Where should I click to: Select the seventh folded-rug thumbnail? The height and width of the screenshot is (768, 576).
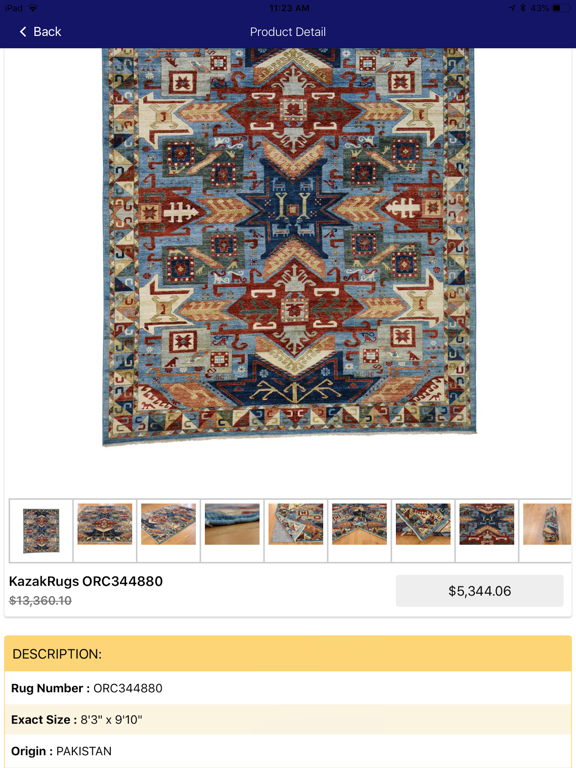[x=423, y=530]
